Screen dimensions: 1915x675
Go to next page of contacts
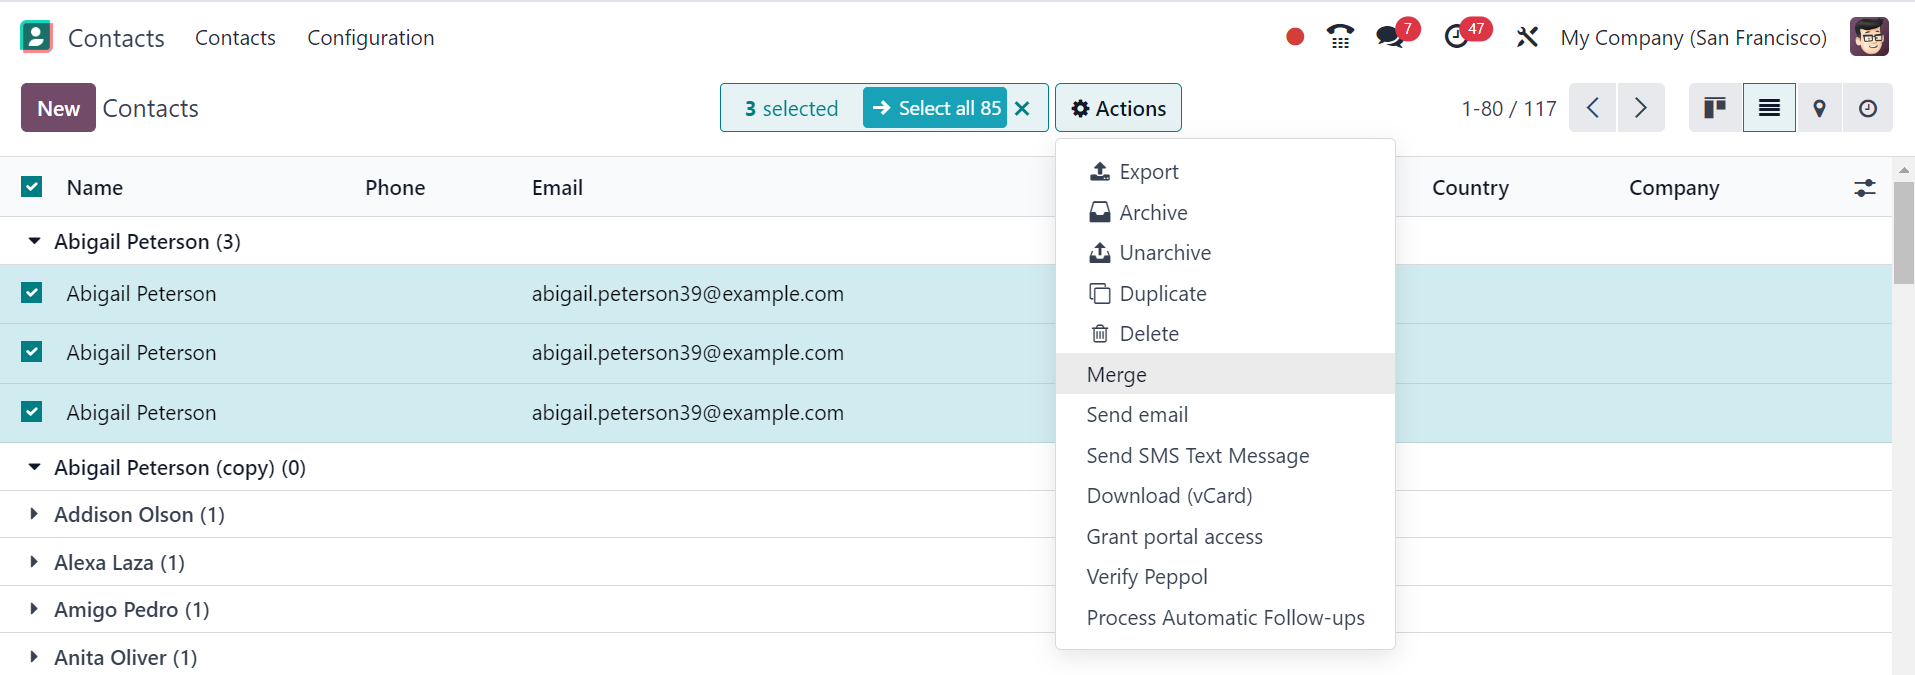[x=1640, y=108]
